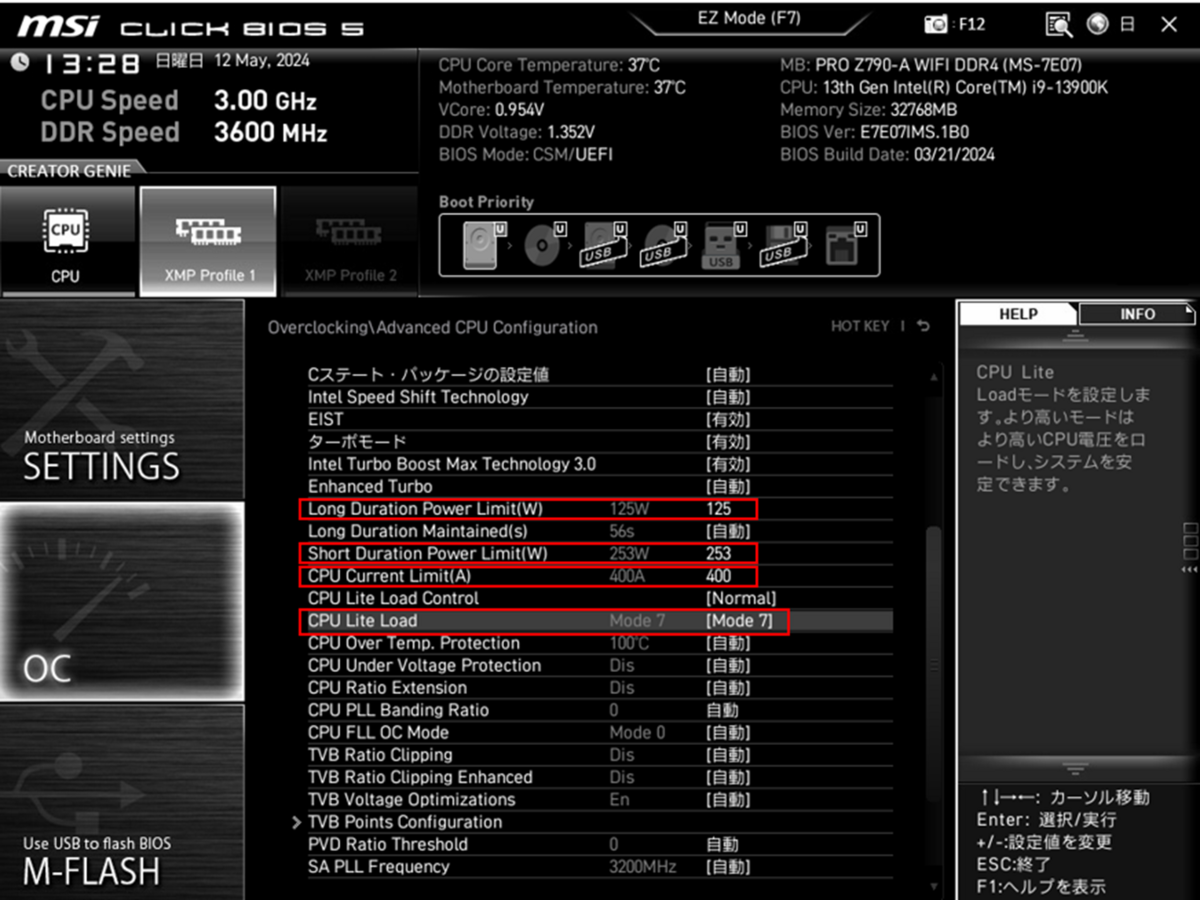The height and width of the screenshot is (900, 1200).
Task: Open the BIOS search magnifier icon
Action: pos(1059,24)
